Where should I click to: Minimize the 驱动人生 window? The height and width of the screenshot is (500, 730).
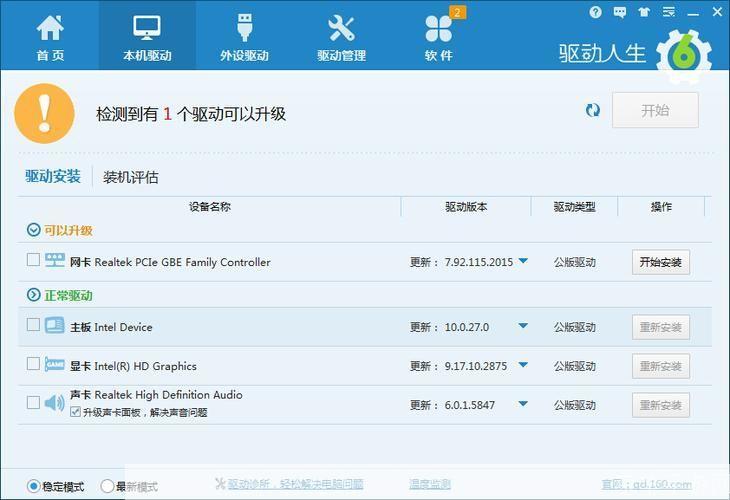693,14
